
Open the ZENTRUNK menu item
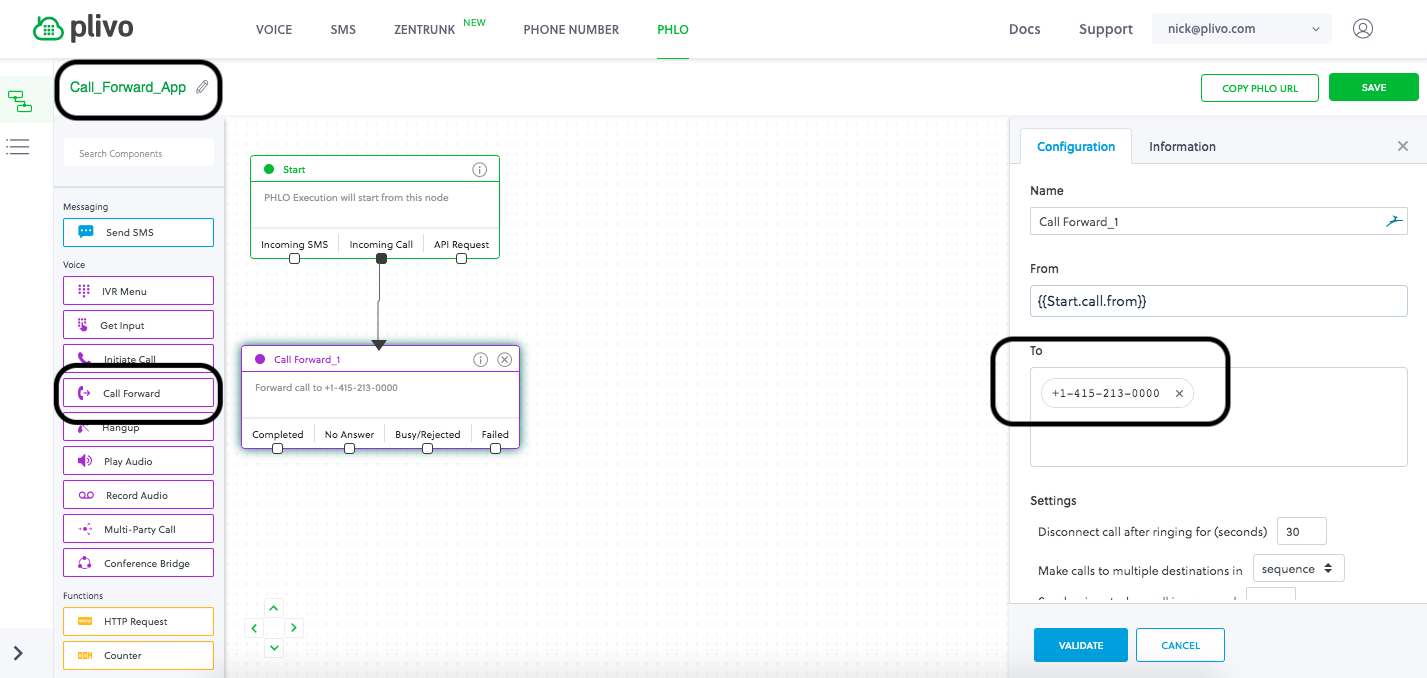pyautogui.click(x=424, y=30)
